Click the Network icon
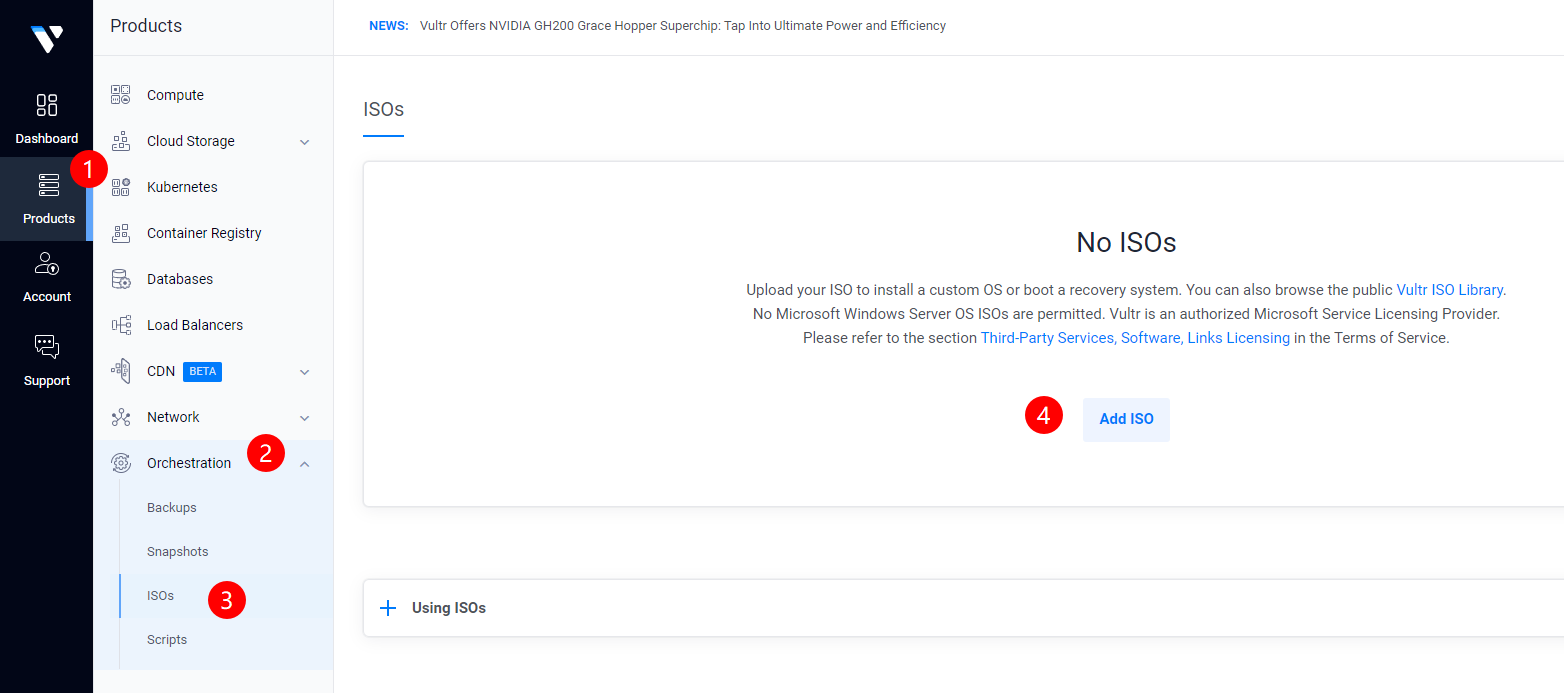Screen dimensions: 1564x693 tap(121, 417)
